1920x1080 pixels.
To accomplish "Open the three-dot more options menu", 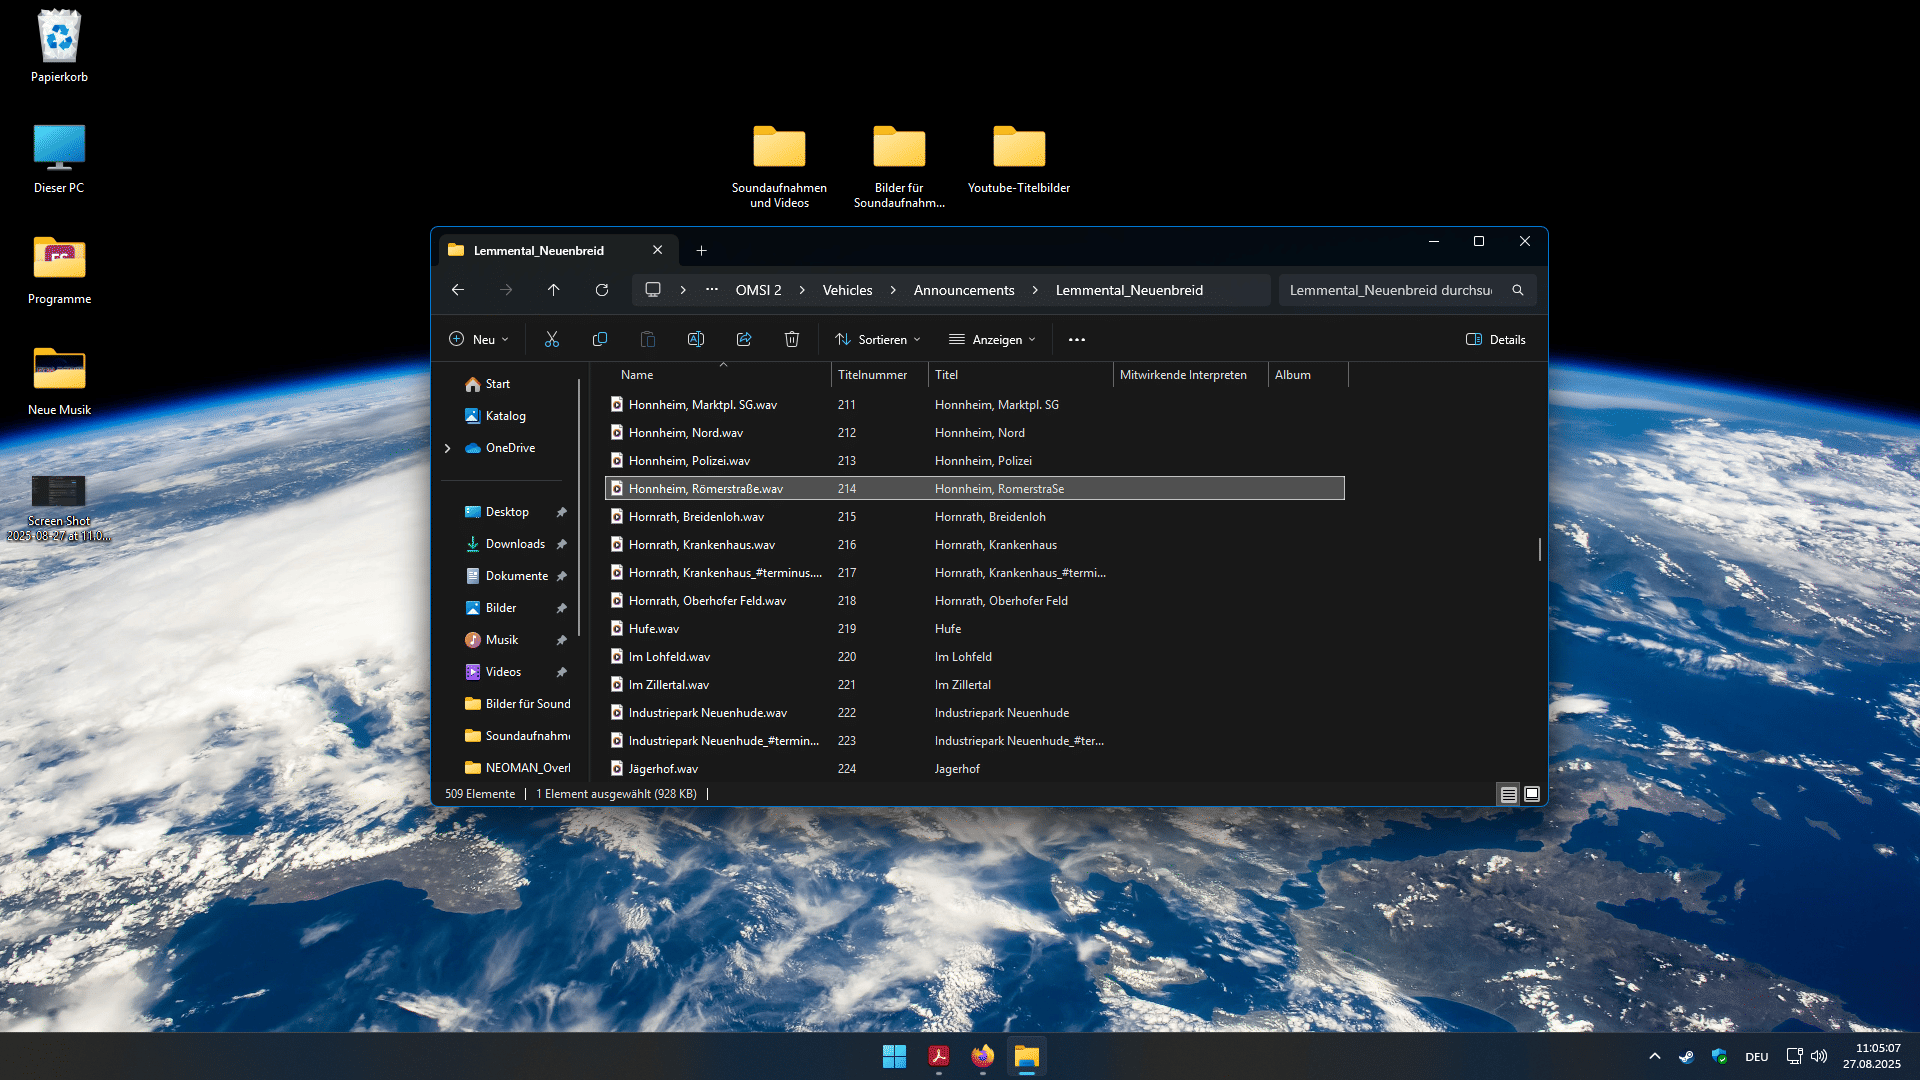I will point(1077,339).
